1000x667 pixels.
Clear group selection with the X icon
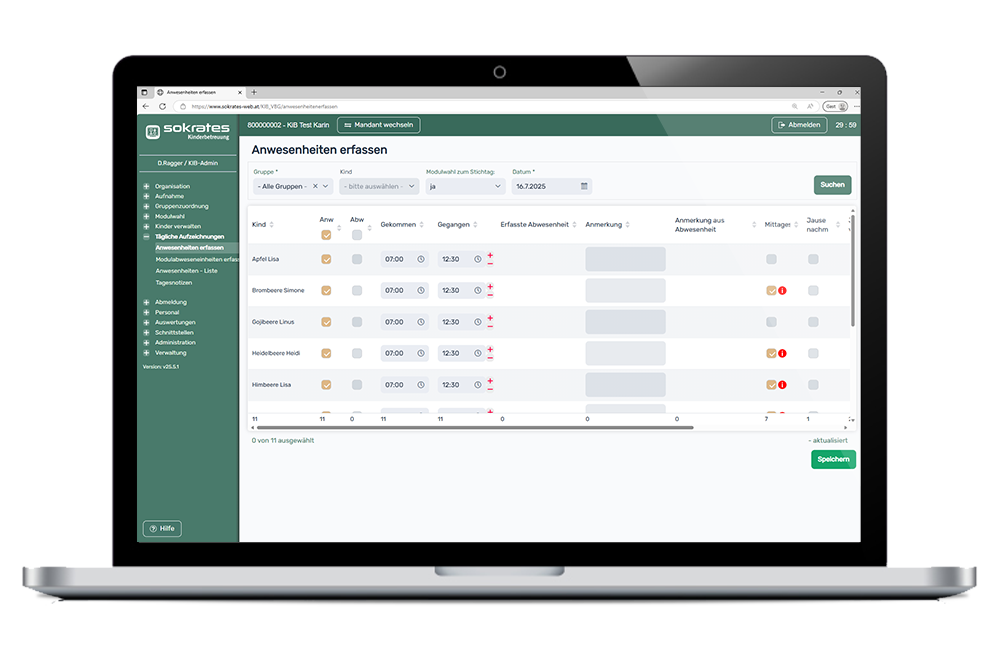315,186
